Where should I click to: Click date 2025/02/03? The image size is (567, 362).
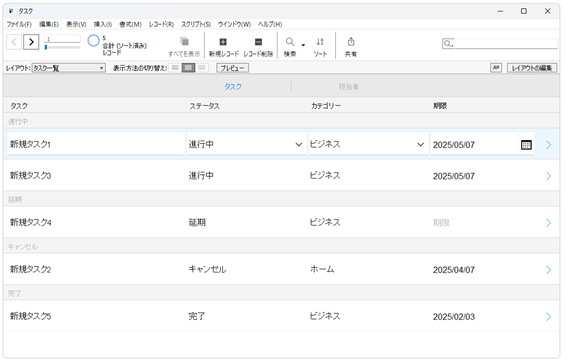454,317
